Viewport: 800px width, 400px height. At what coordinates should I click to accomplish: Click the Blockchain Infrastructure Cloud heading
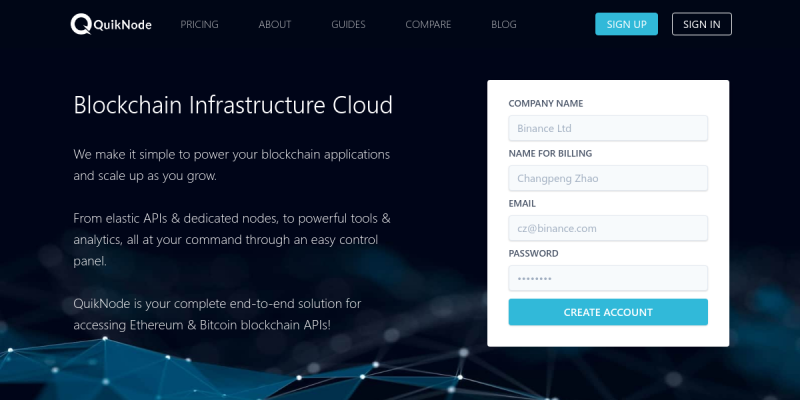click(233, 105)
